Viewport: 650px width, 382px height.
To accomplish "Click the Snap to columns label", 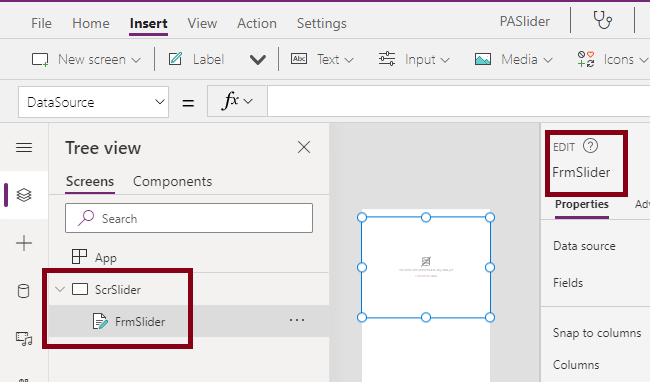I will 597,333.
